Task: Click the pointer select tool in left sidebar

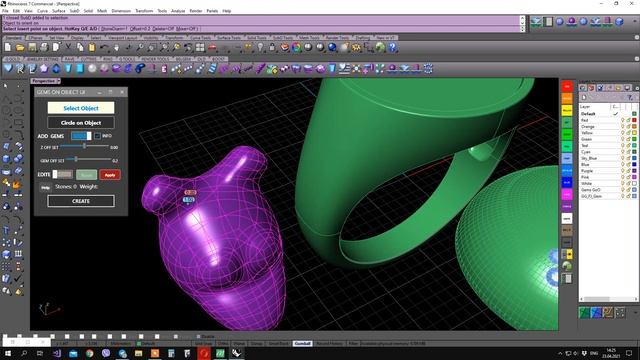Action: coord(6,86)
